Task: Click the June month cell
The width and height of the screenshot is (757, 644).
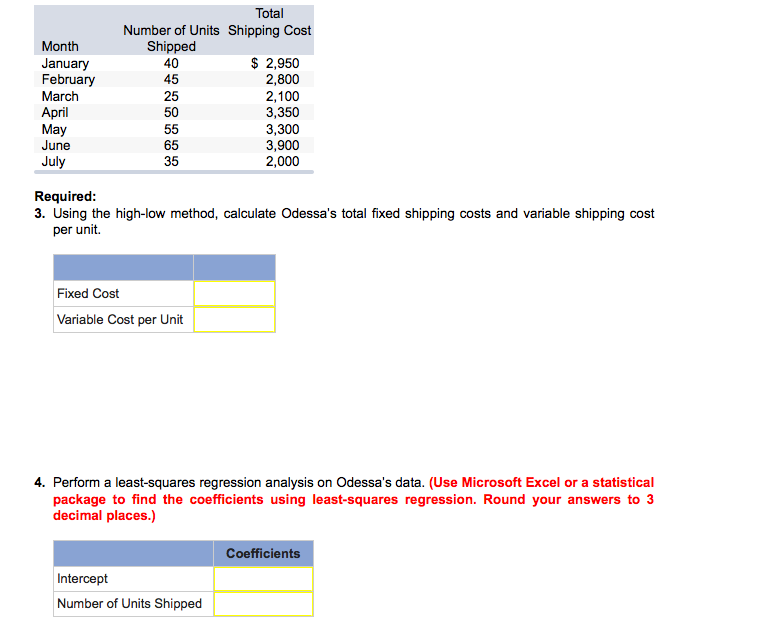Action: coord(56,145)
